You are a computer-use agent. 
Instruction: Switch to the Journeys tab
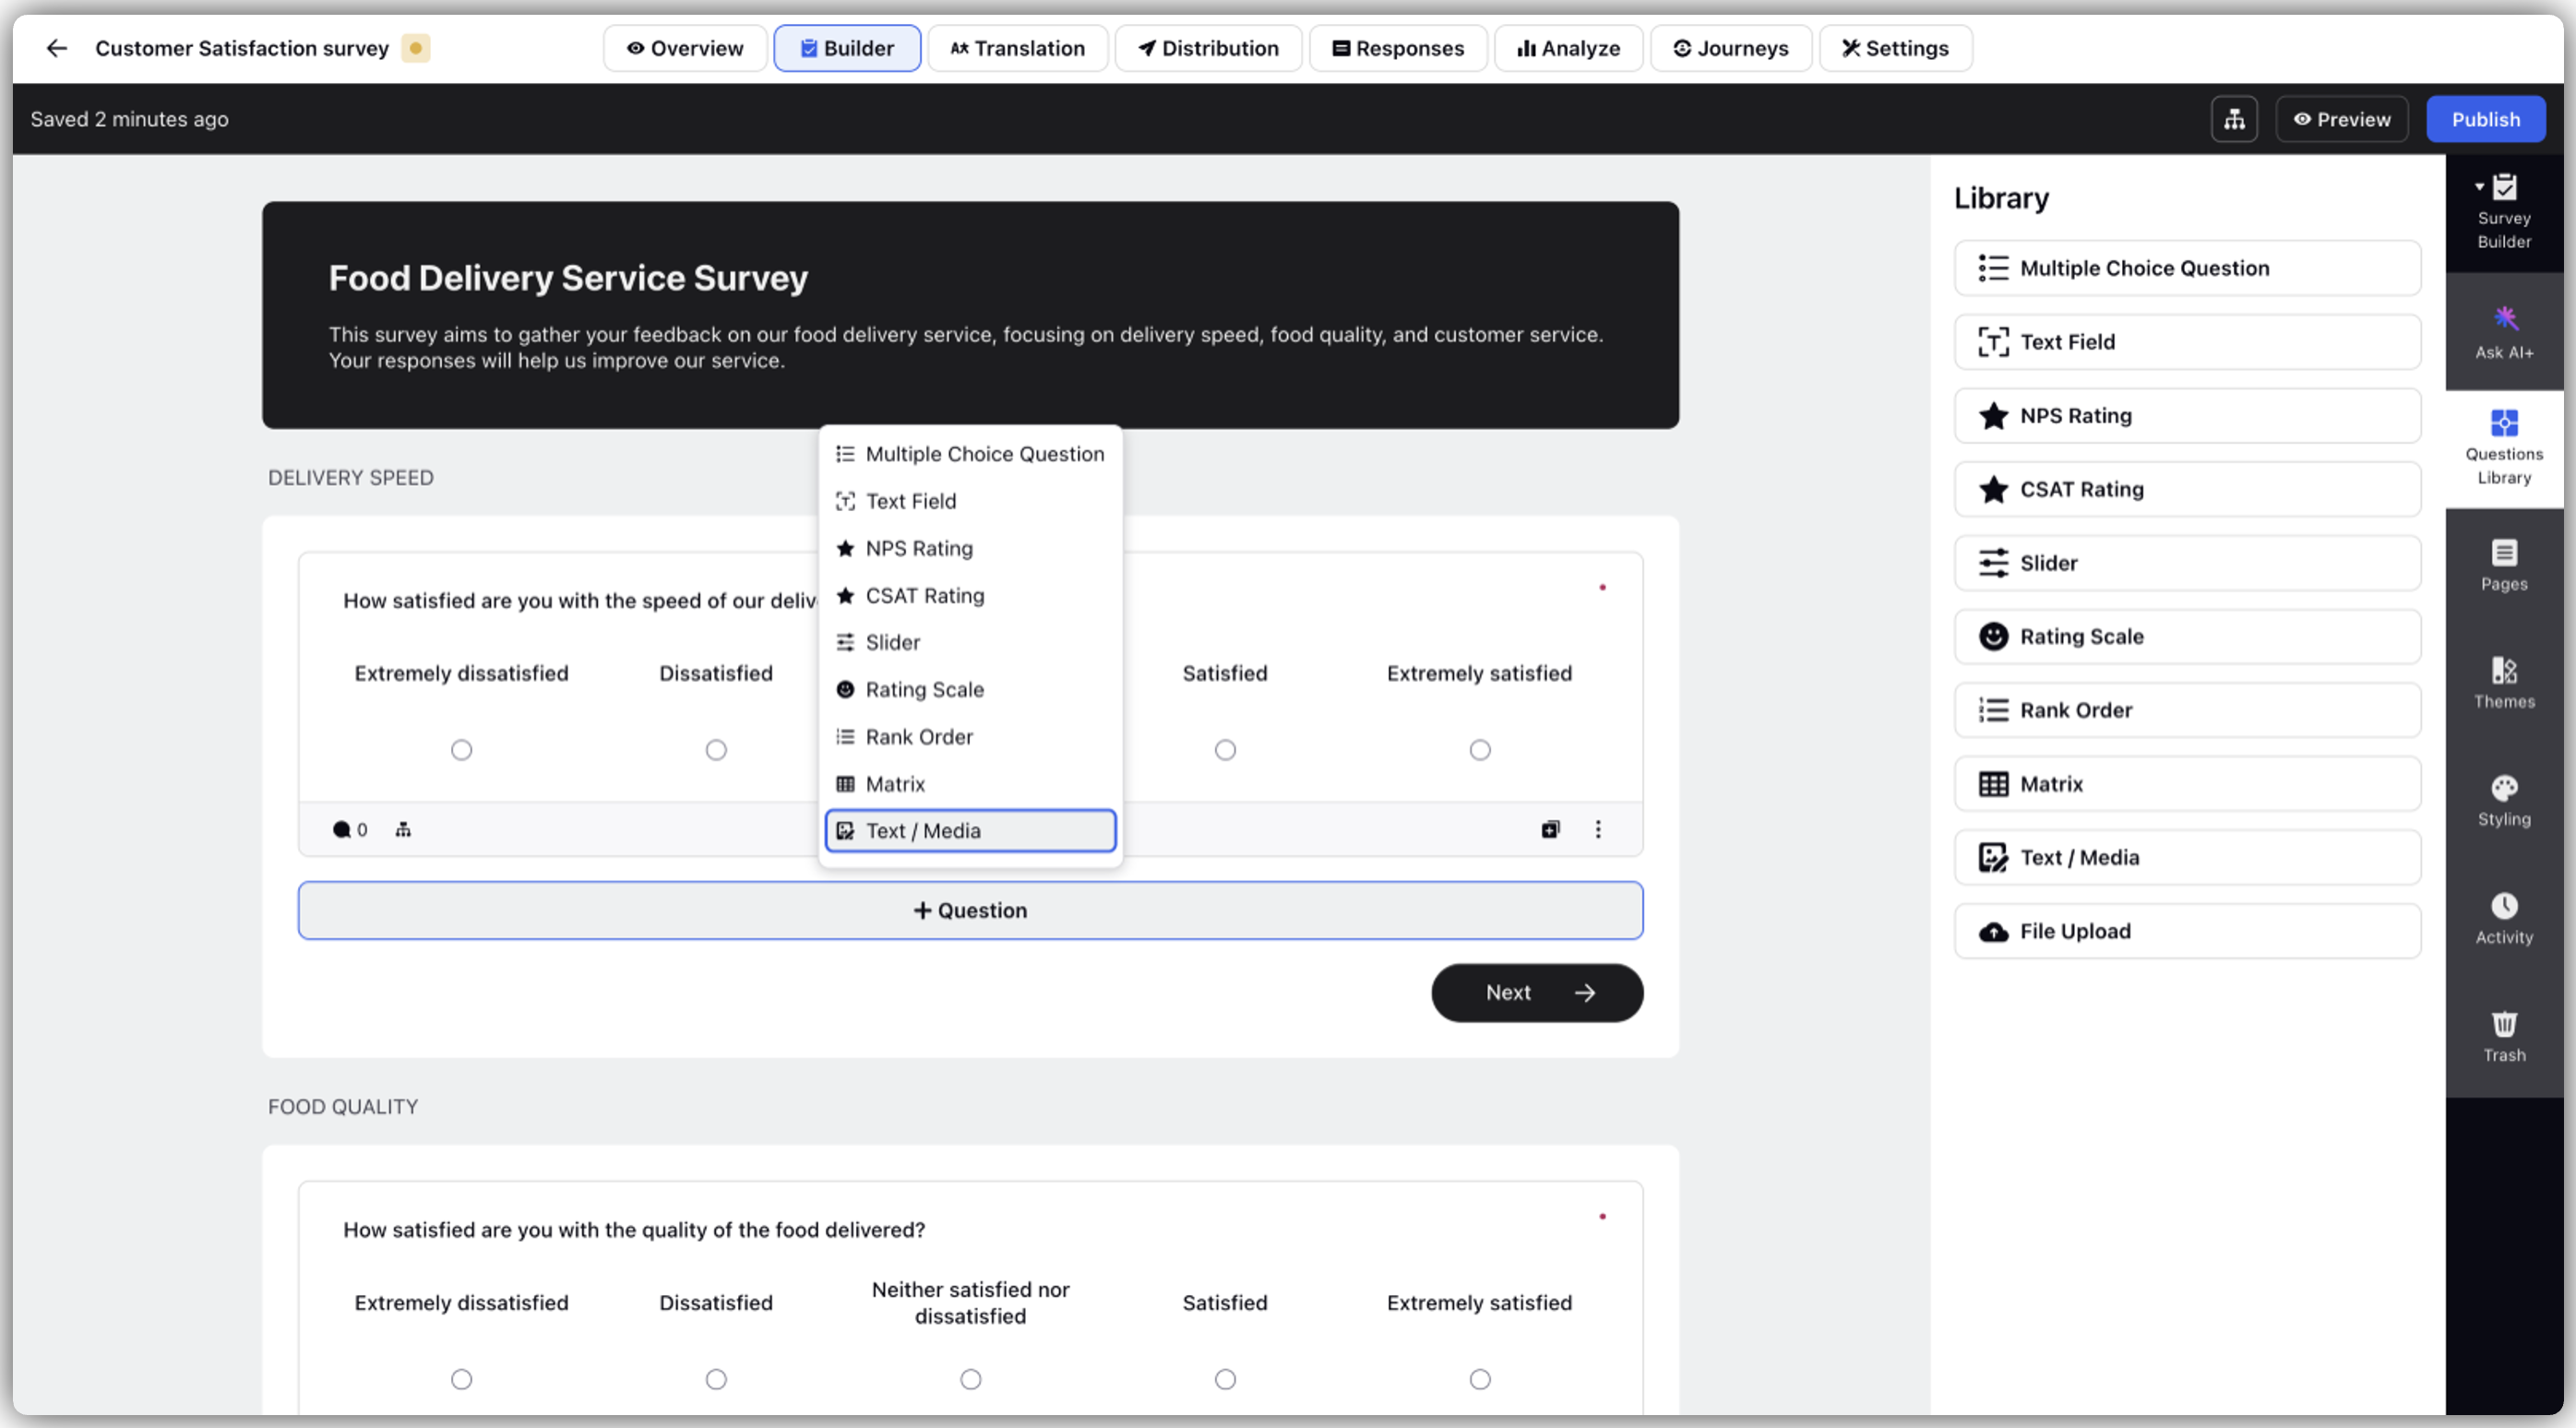[1730, 48]
